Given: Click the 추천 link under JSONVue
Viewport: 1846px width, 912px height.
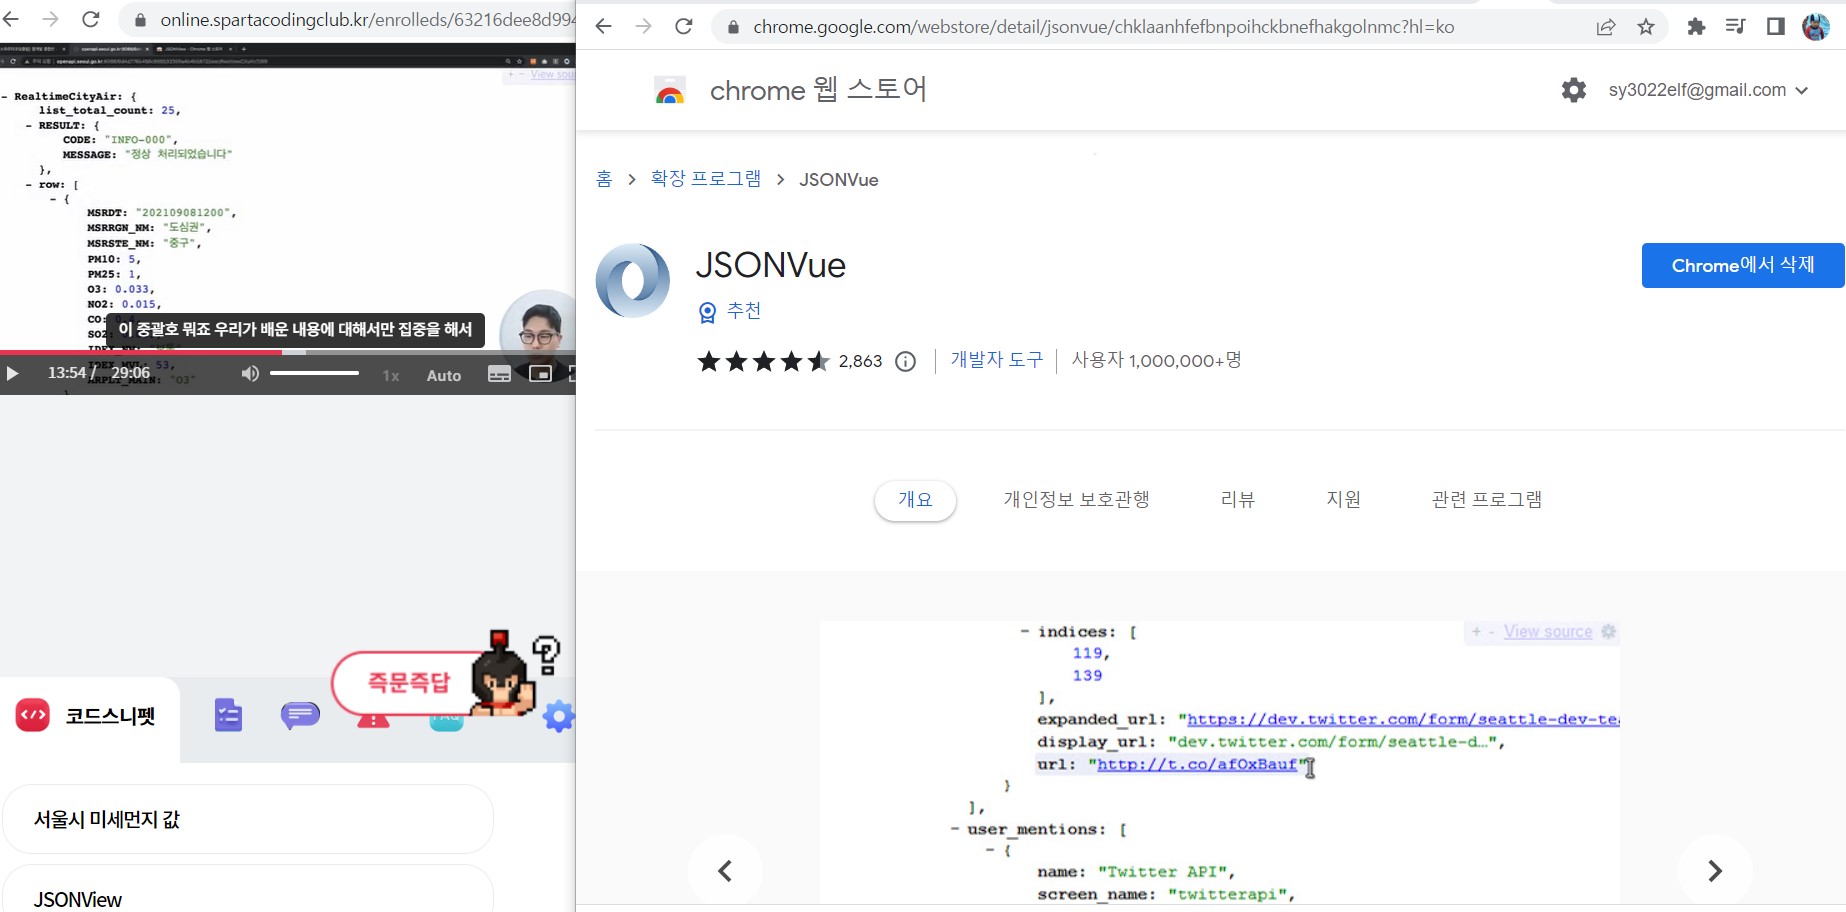Looking at the screenshot, I should (744, 312).
